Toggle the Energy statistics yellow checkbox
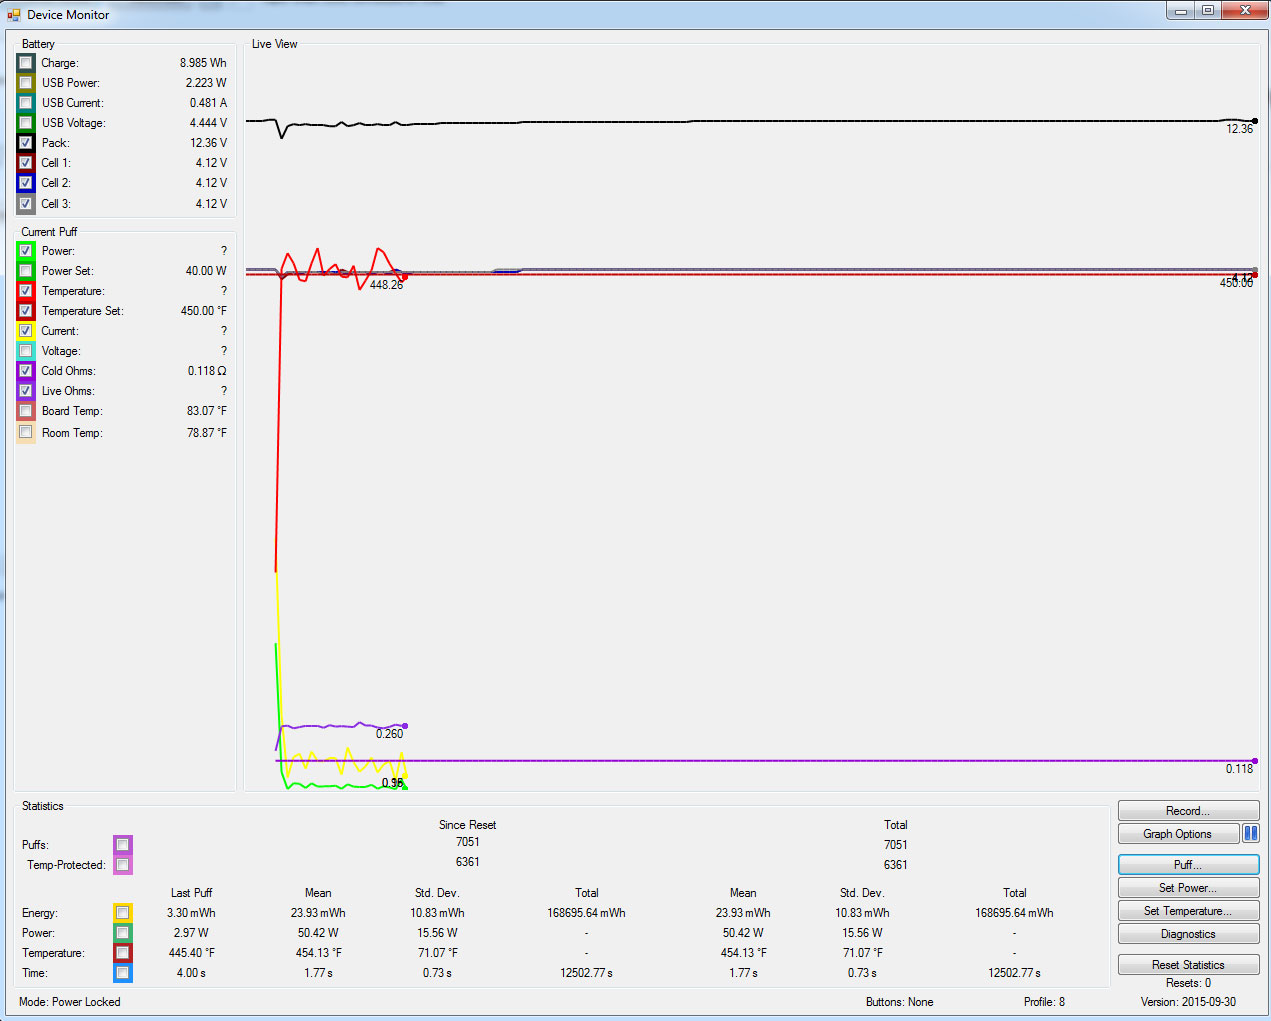The height and width of the screenshot is (1021, 1271). [122, 913]
